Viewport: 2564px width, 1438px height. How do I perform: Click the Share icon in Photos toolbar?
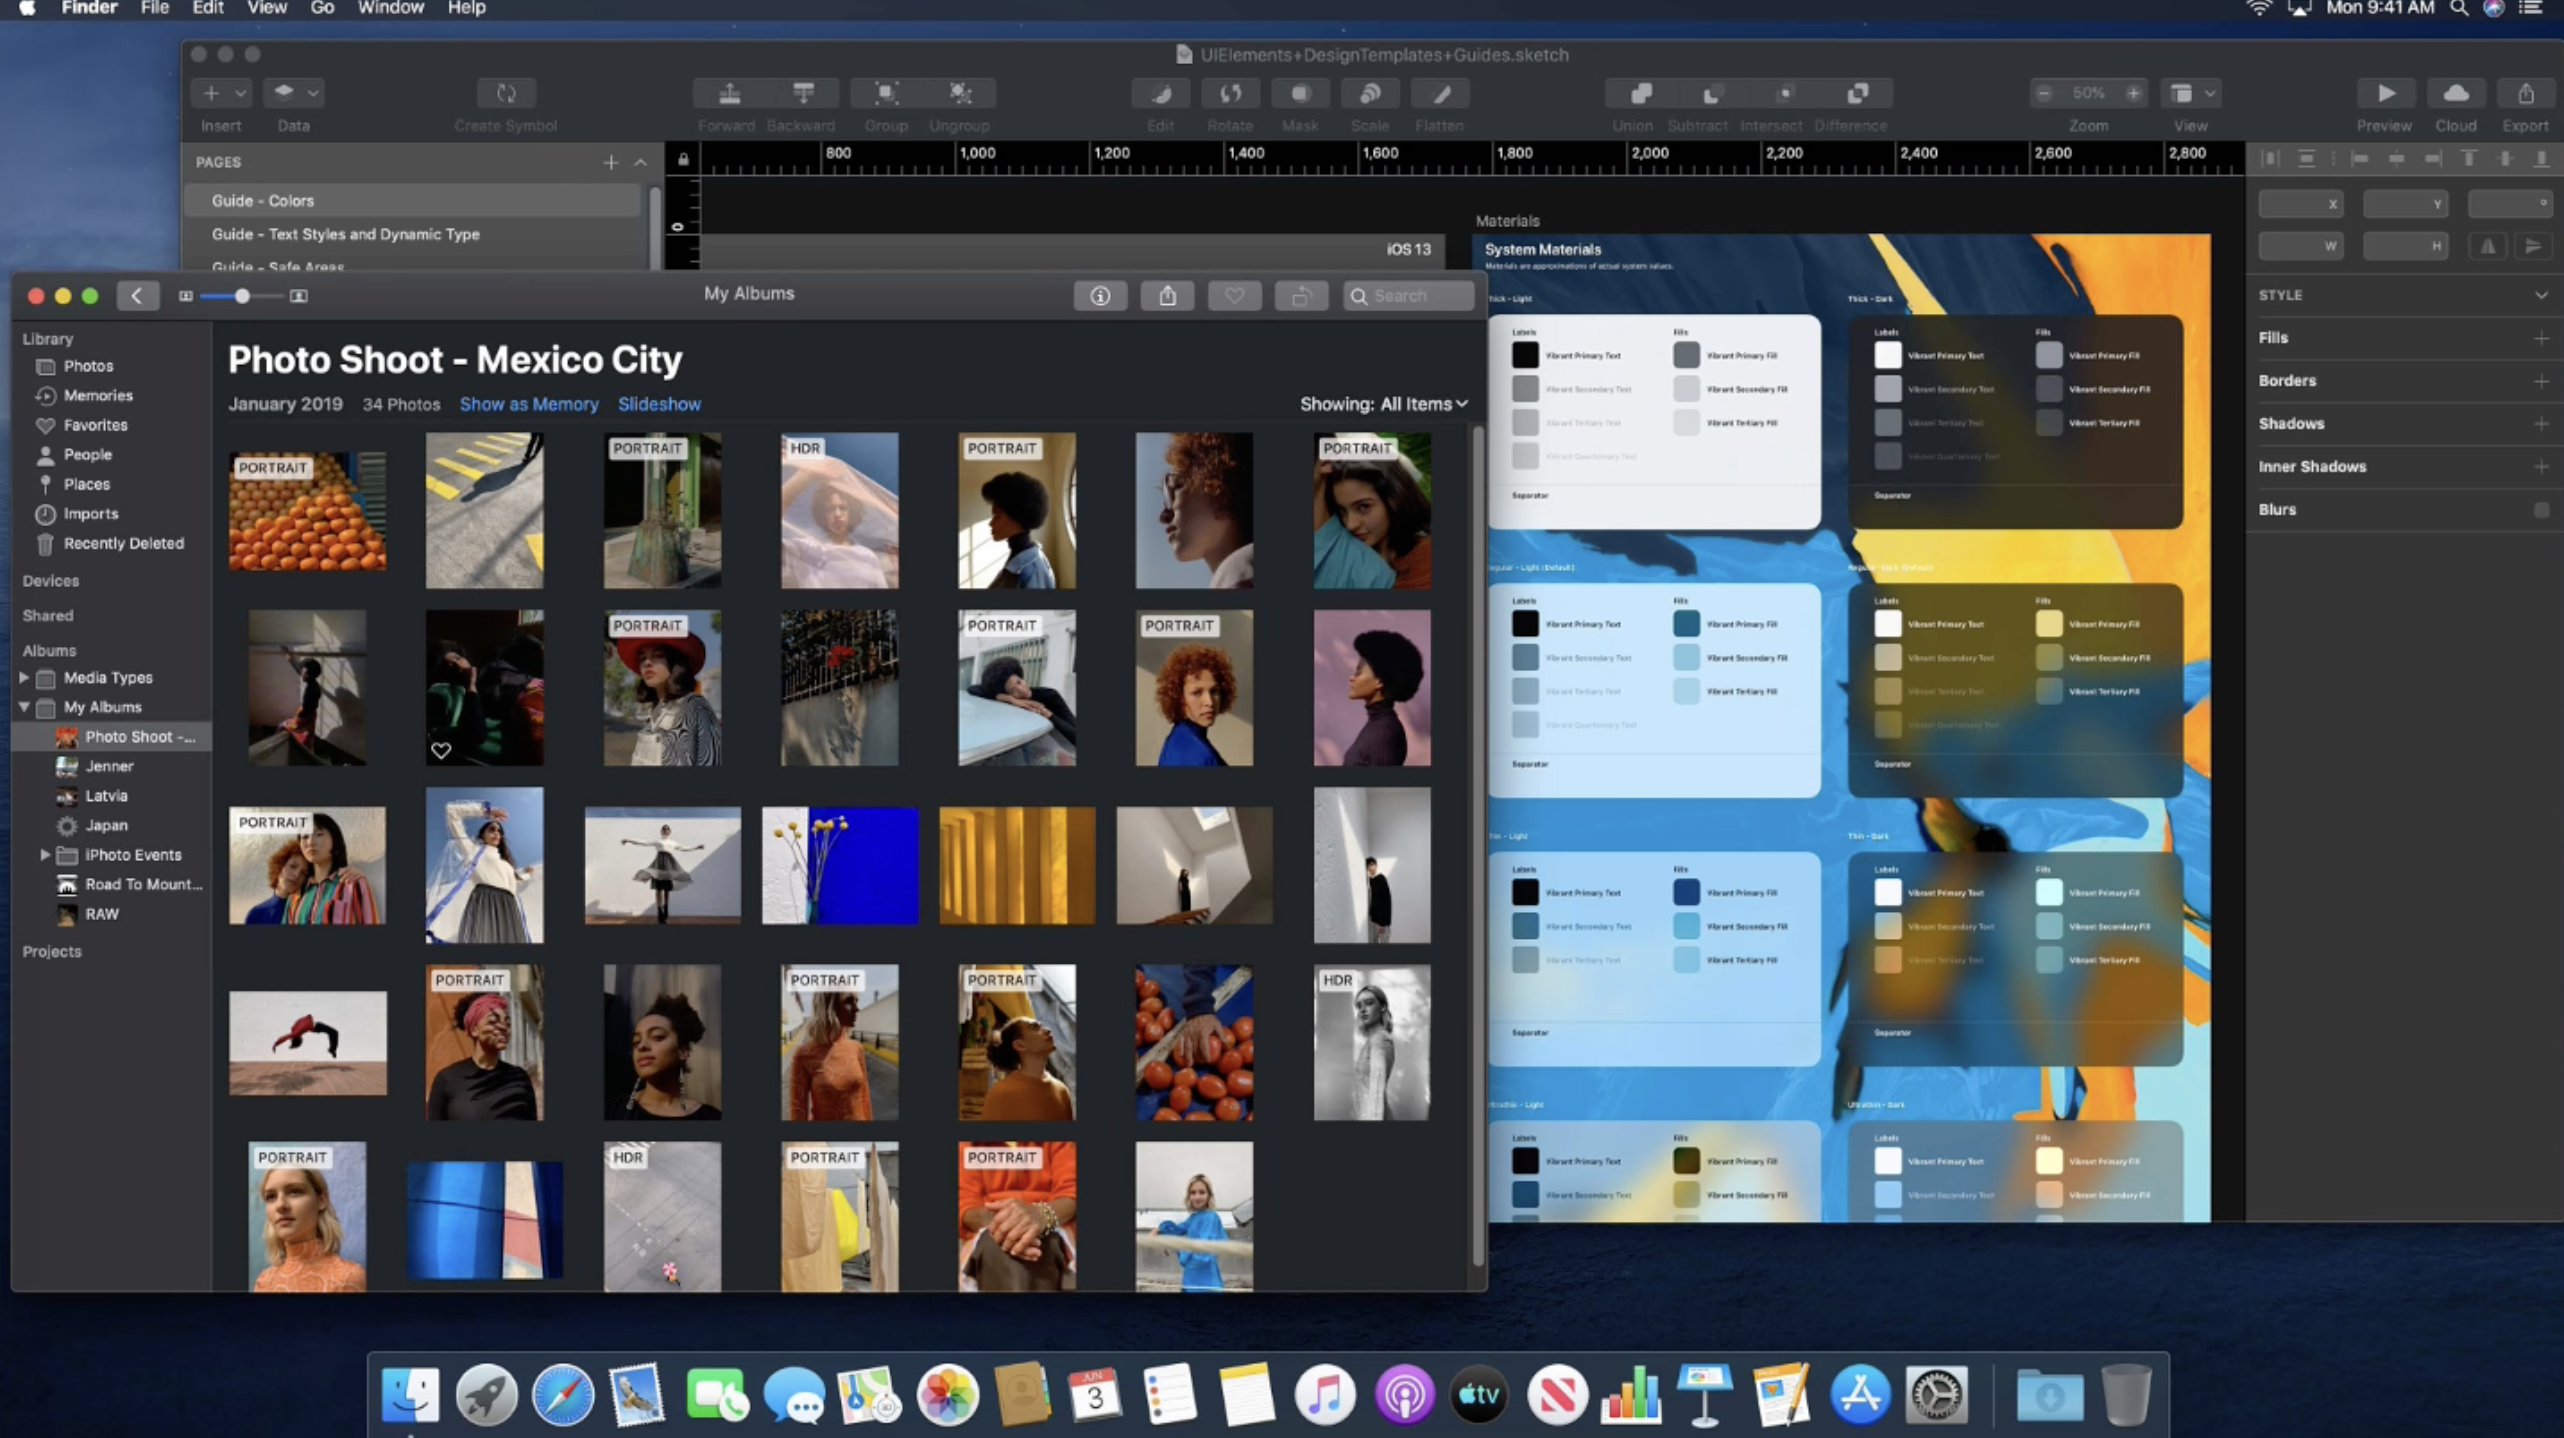coord(1167,296)
